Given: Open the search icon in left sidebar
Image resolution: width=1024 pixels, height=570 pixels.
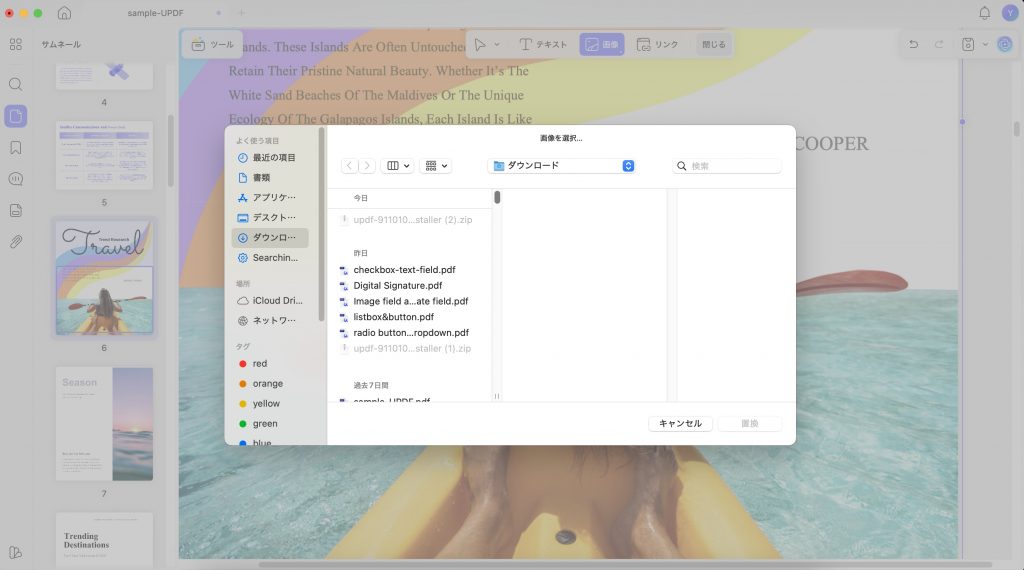Looking at the screenshot, I should coord(16,84).
